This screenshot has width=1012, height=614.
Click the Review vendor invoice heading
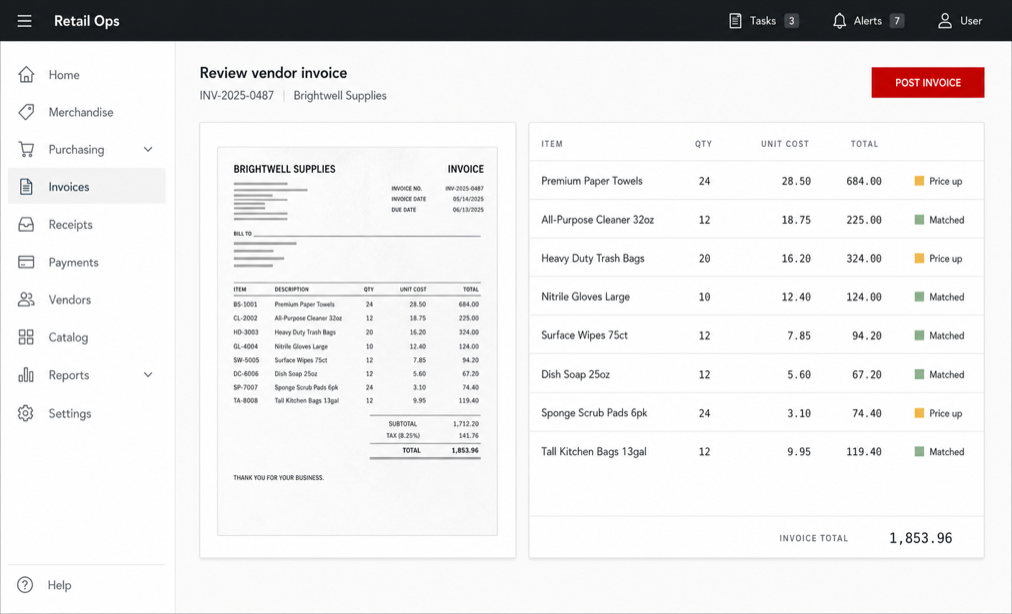[x=273, y=73]
